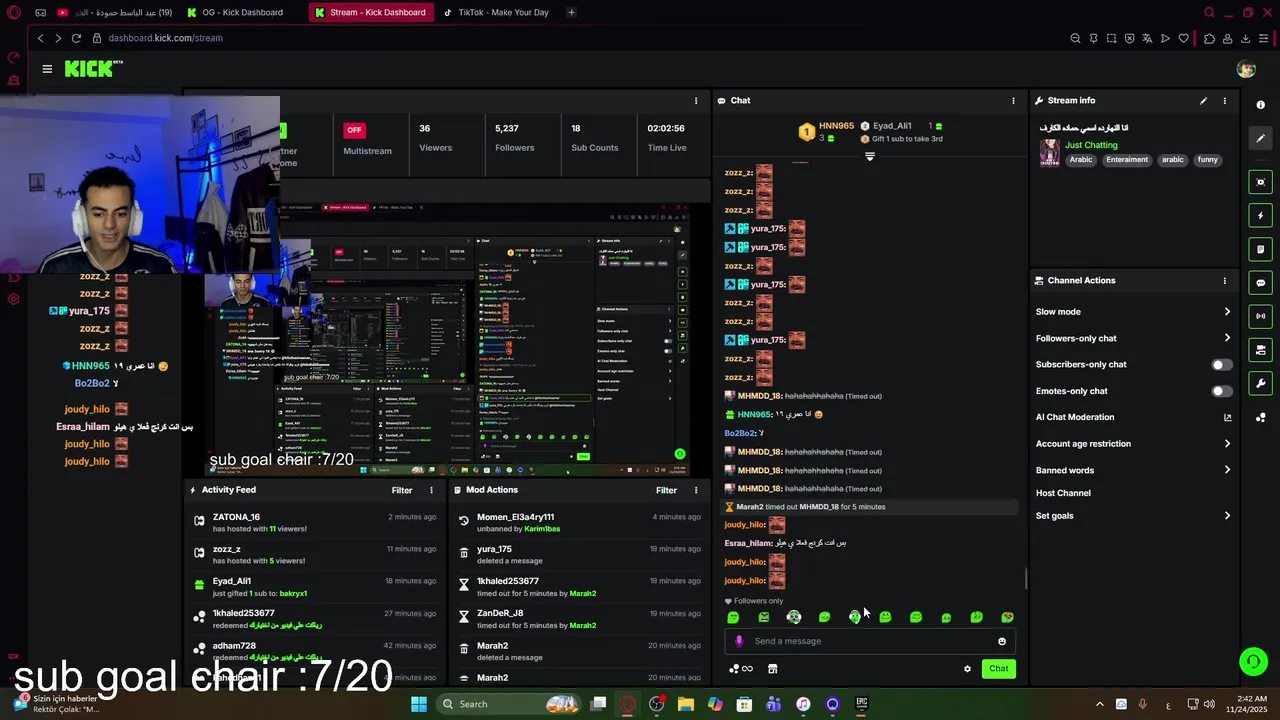Go back with the browser back arrow
Image resolution: width=1280 pixels, height=720 pixels.
tap(40, 38)
